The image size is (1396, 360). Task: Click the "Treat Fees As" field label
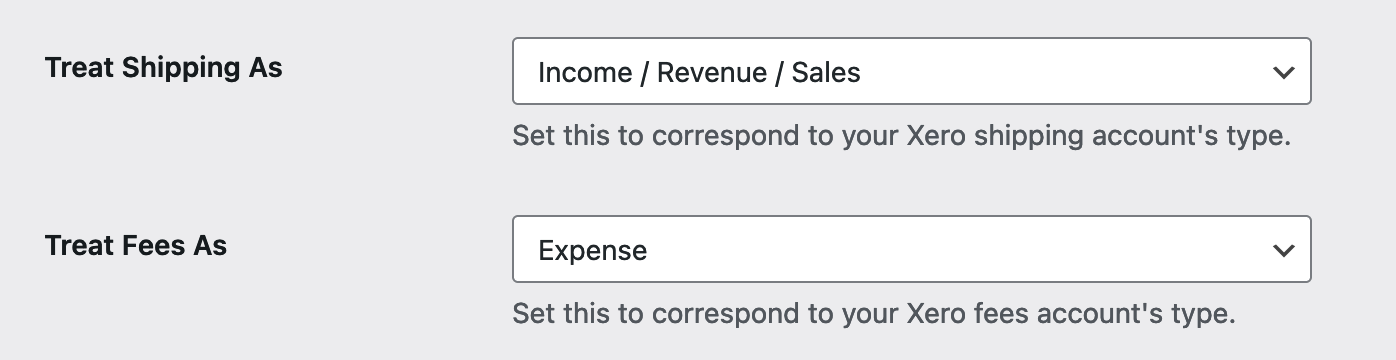(x=136, y=246)
